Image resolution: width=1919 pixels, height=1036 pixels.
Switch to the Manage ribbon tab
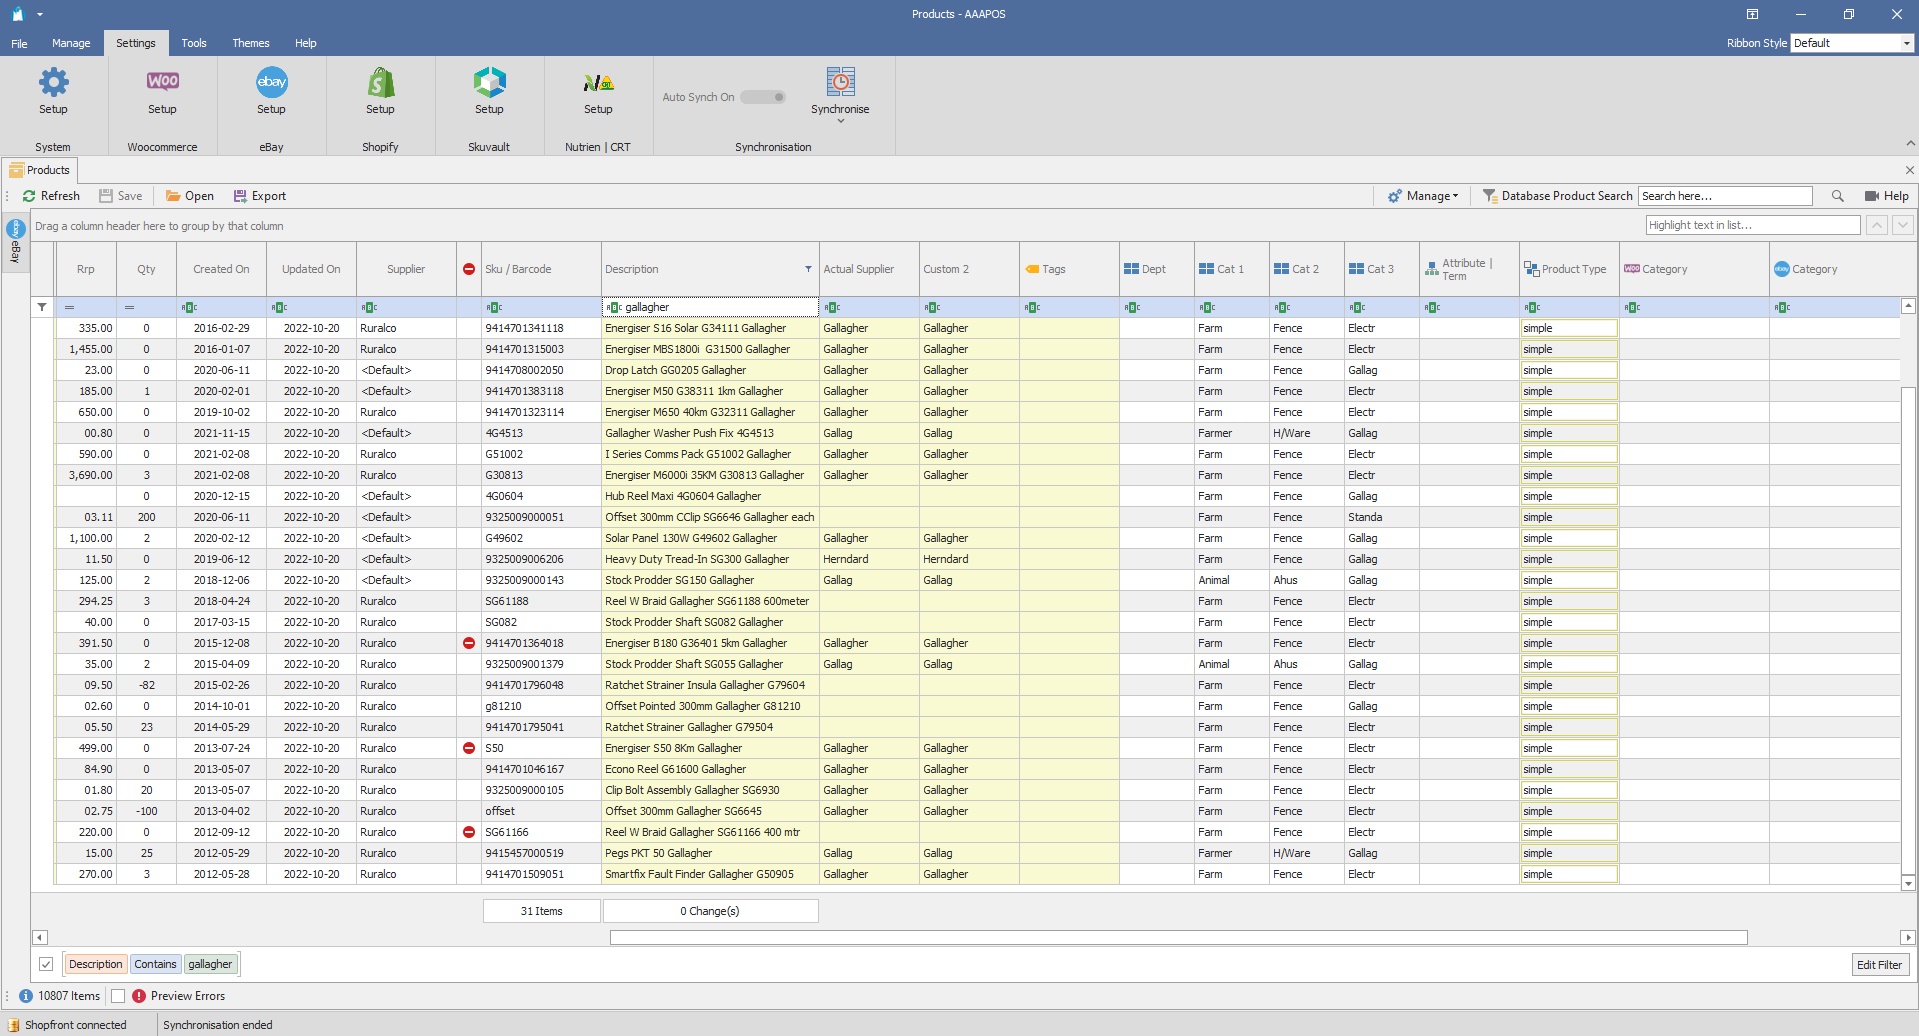click(x=71, y=43)
